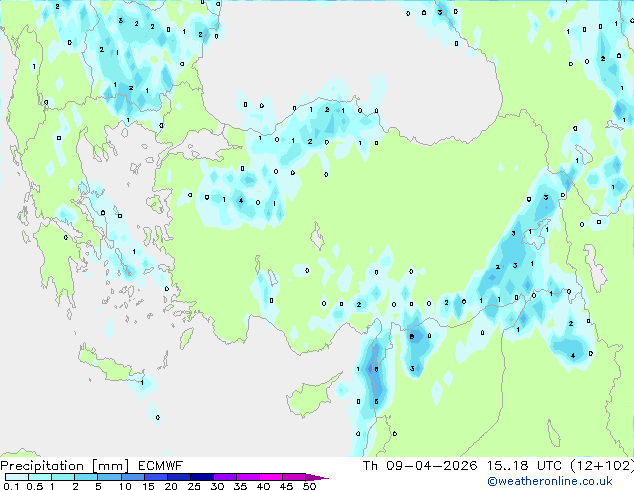This screenshot has width=634, height=490.
Task: Click the 0.1–0.5 mm legend color box
Action: coord(17,477)
